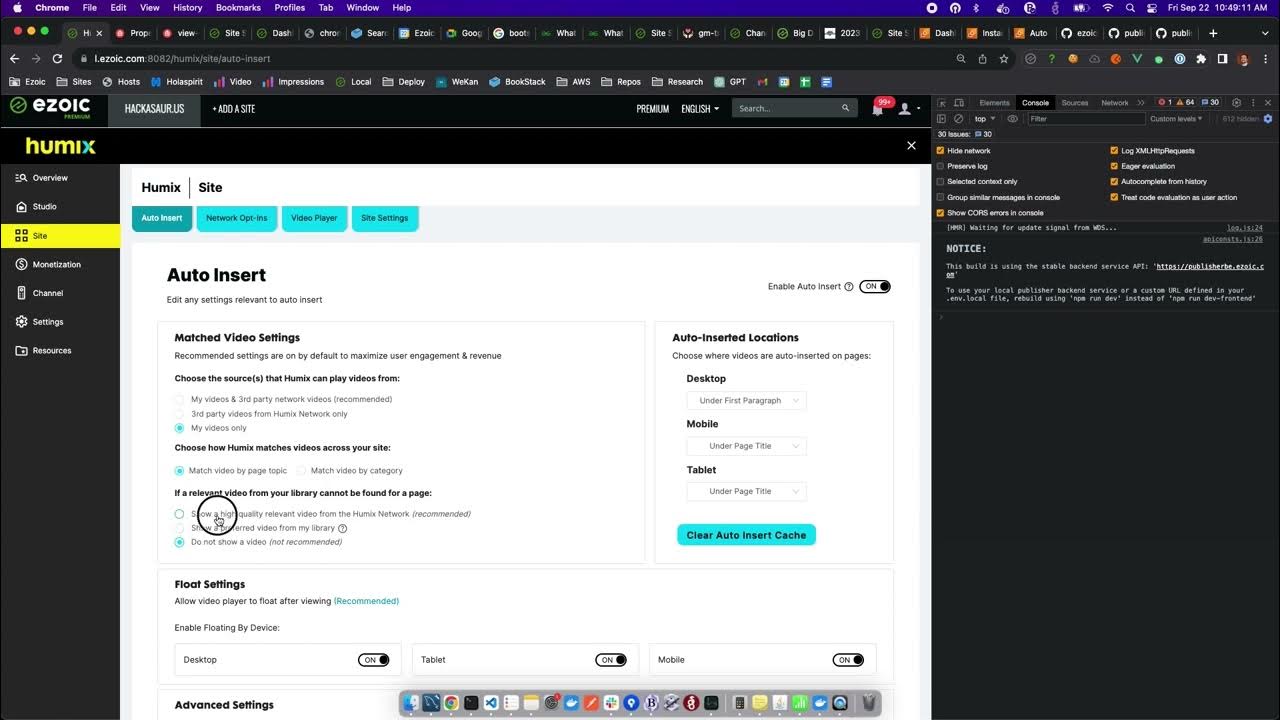Turn off Desktop floating toggle
The image size is (1280, 720).
[x=373, y=660]
